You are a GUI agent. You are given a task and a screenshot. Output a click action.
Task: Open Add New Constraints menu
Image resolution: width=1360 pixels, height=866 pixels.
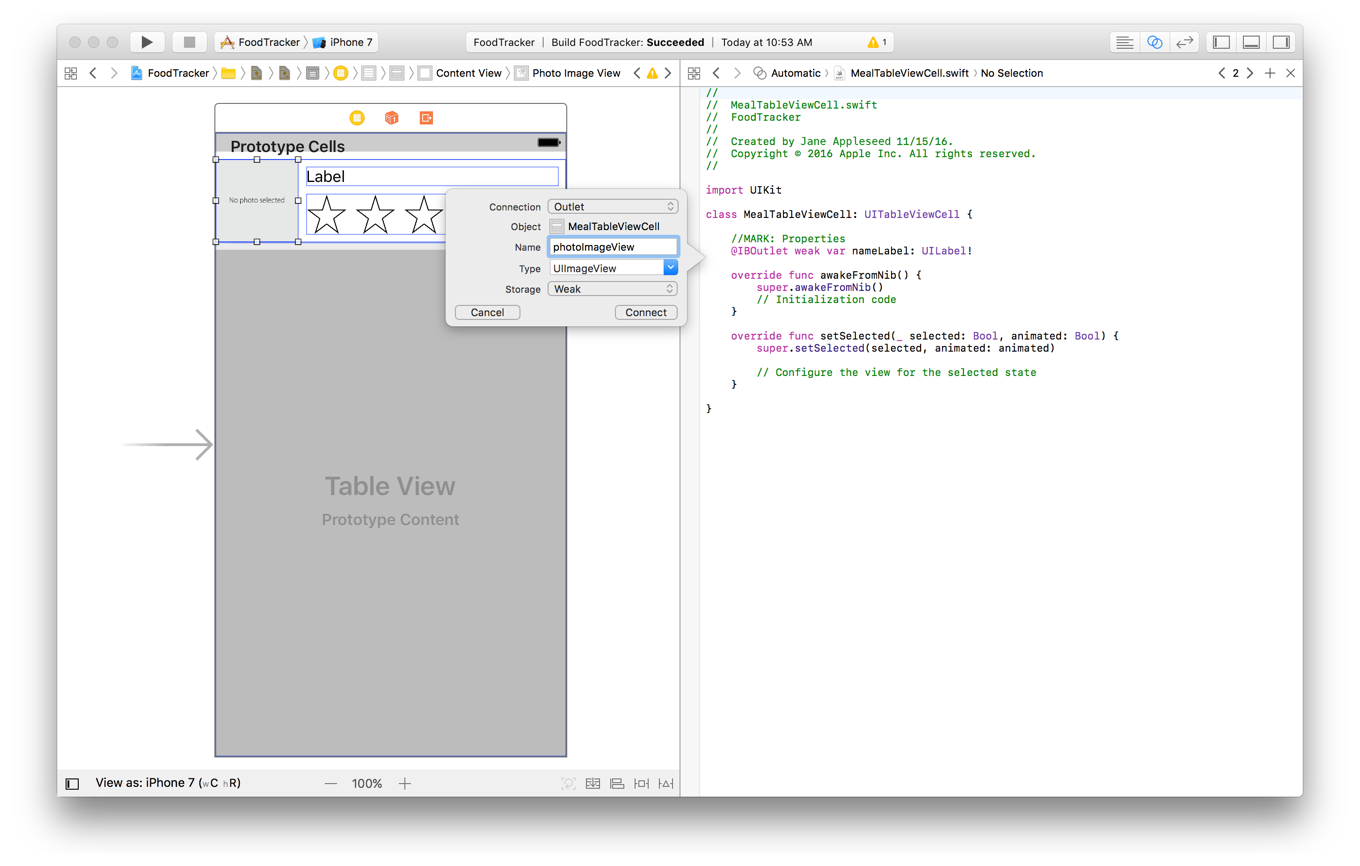(642, 783)
